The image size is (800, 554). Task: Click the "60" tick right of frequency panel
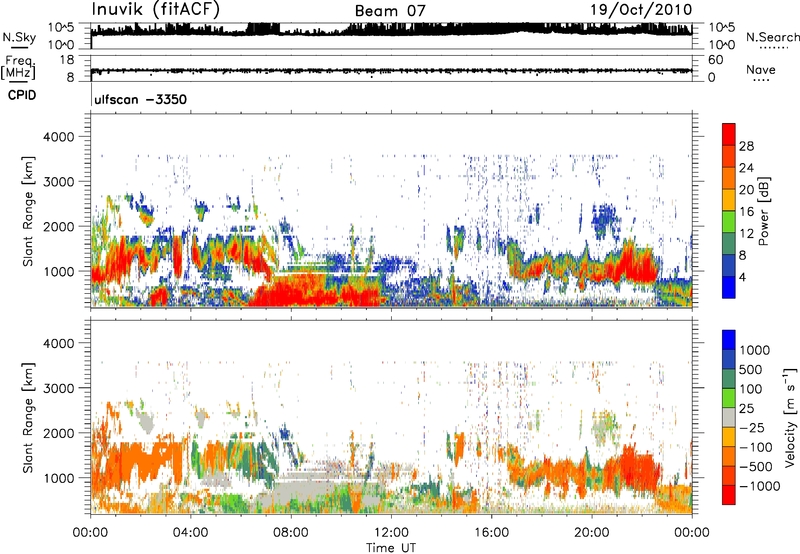(x=715, y=60)
